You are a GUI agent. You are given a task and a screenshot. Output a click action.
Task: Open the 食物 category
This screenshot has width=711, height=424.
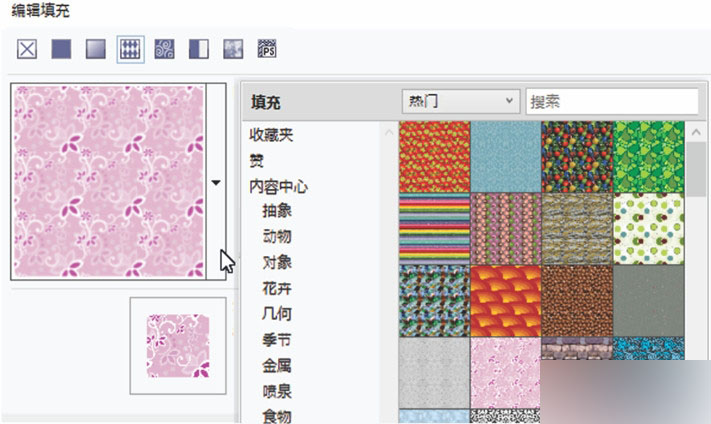tap(277, 416)
